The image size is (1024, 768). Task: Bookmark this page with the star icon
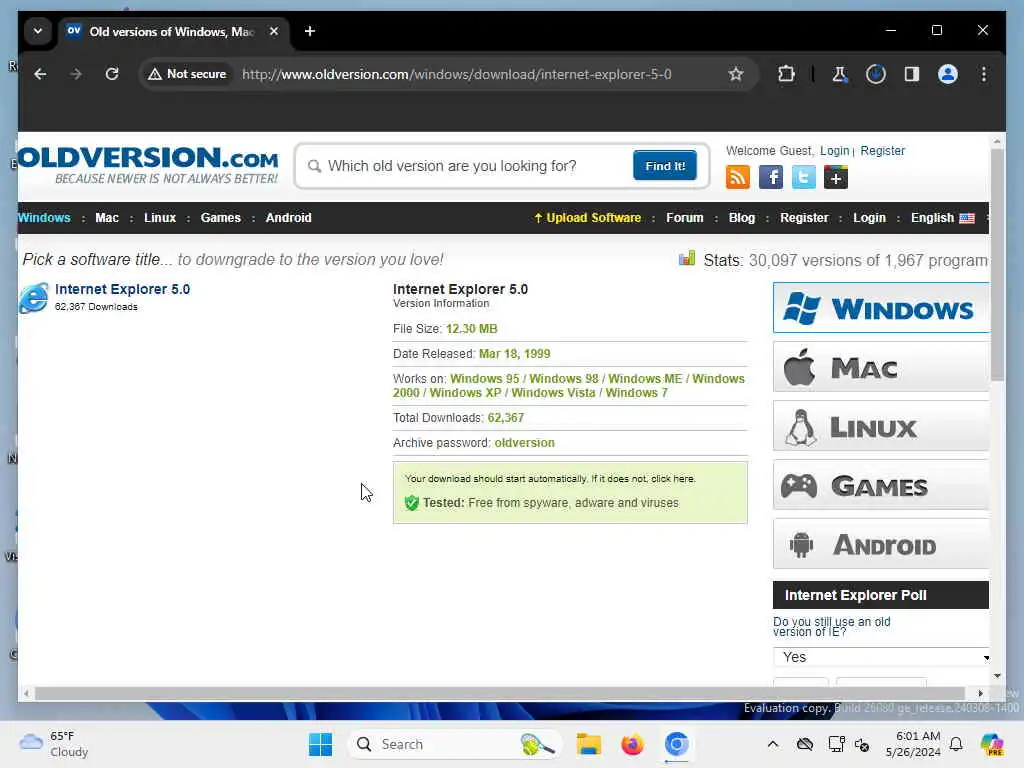[x=735, y=74]
